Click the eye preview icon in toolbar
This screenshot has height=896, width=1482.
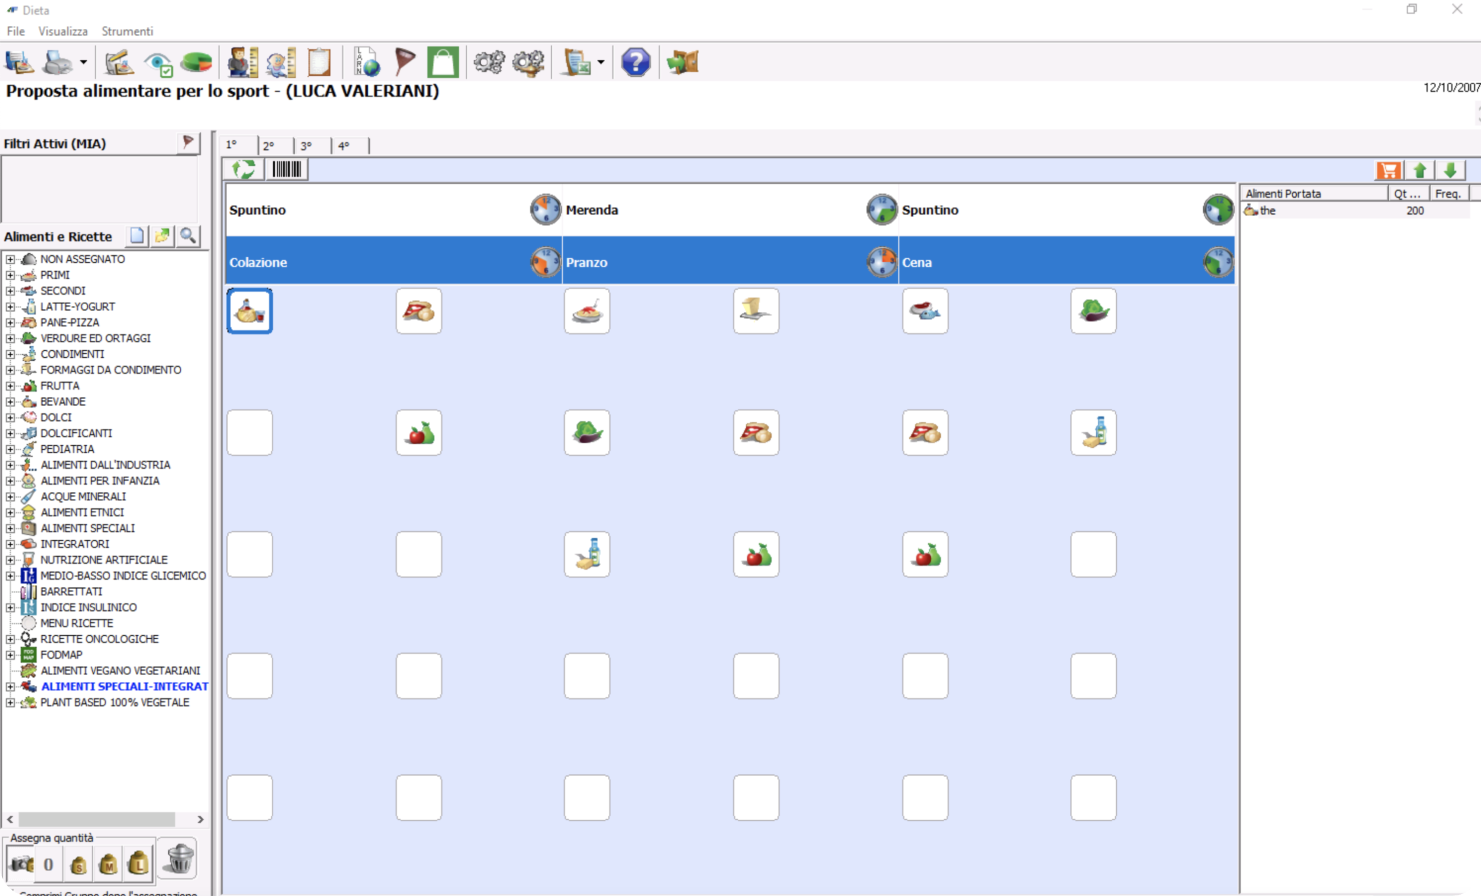coord(158,63)
